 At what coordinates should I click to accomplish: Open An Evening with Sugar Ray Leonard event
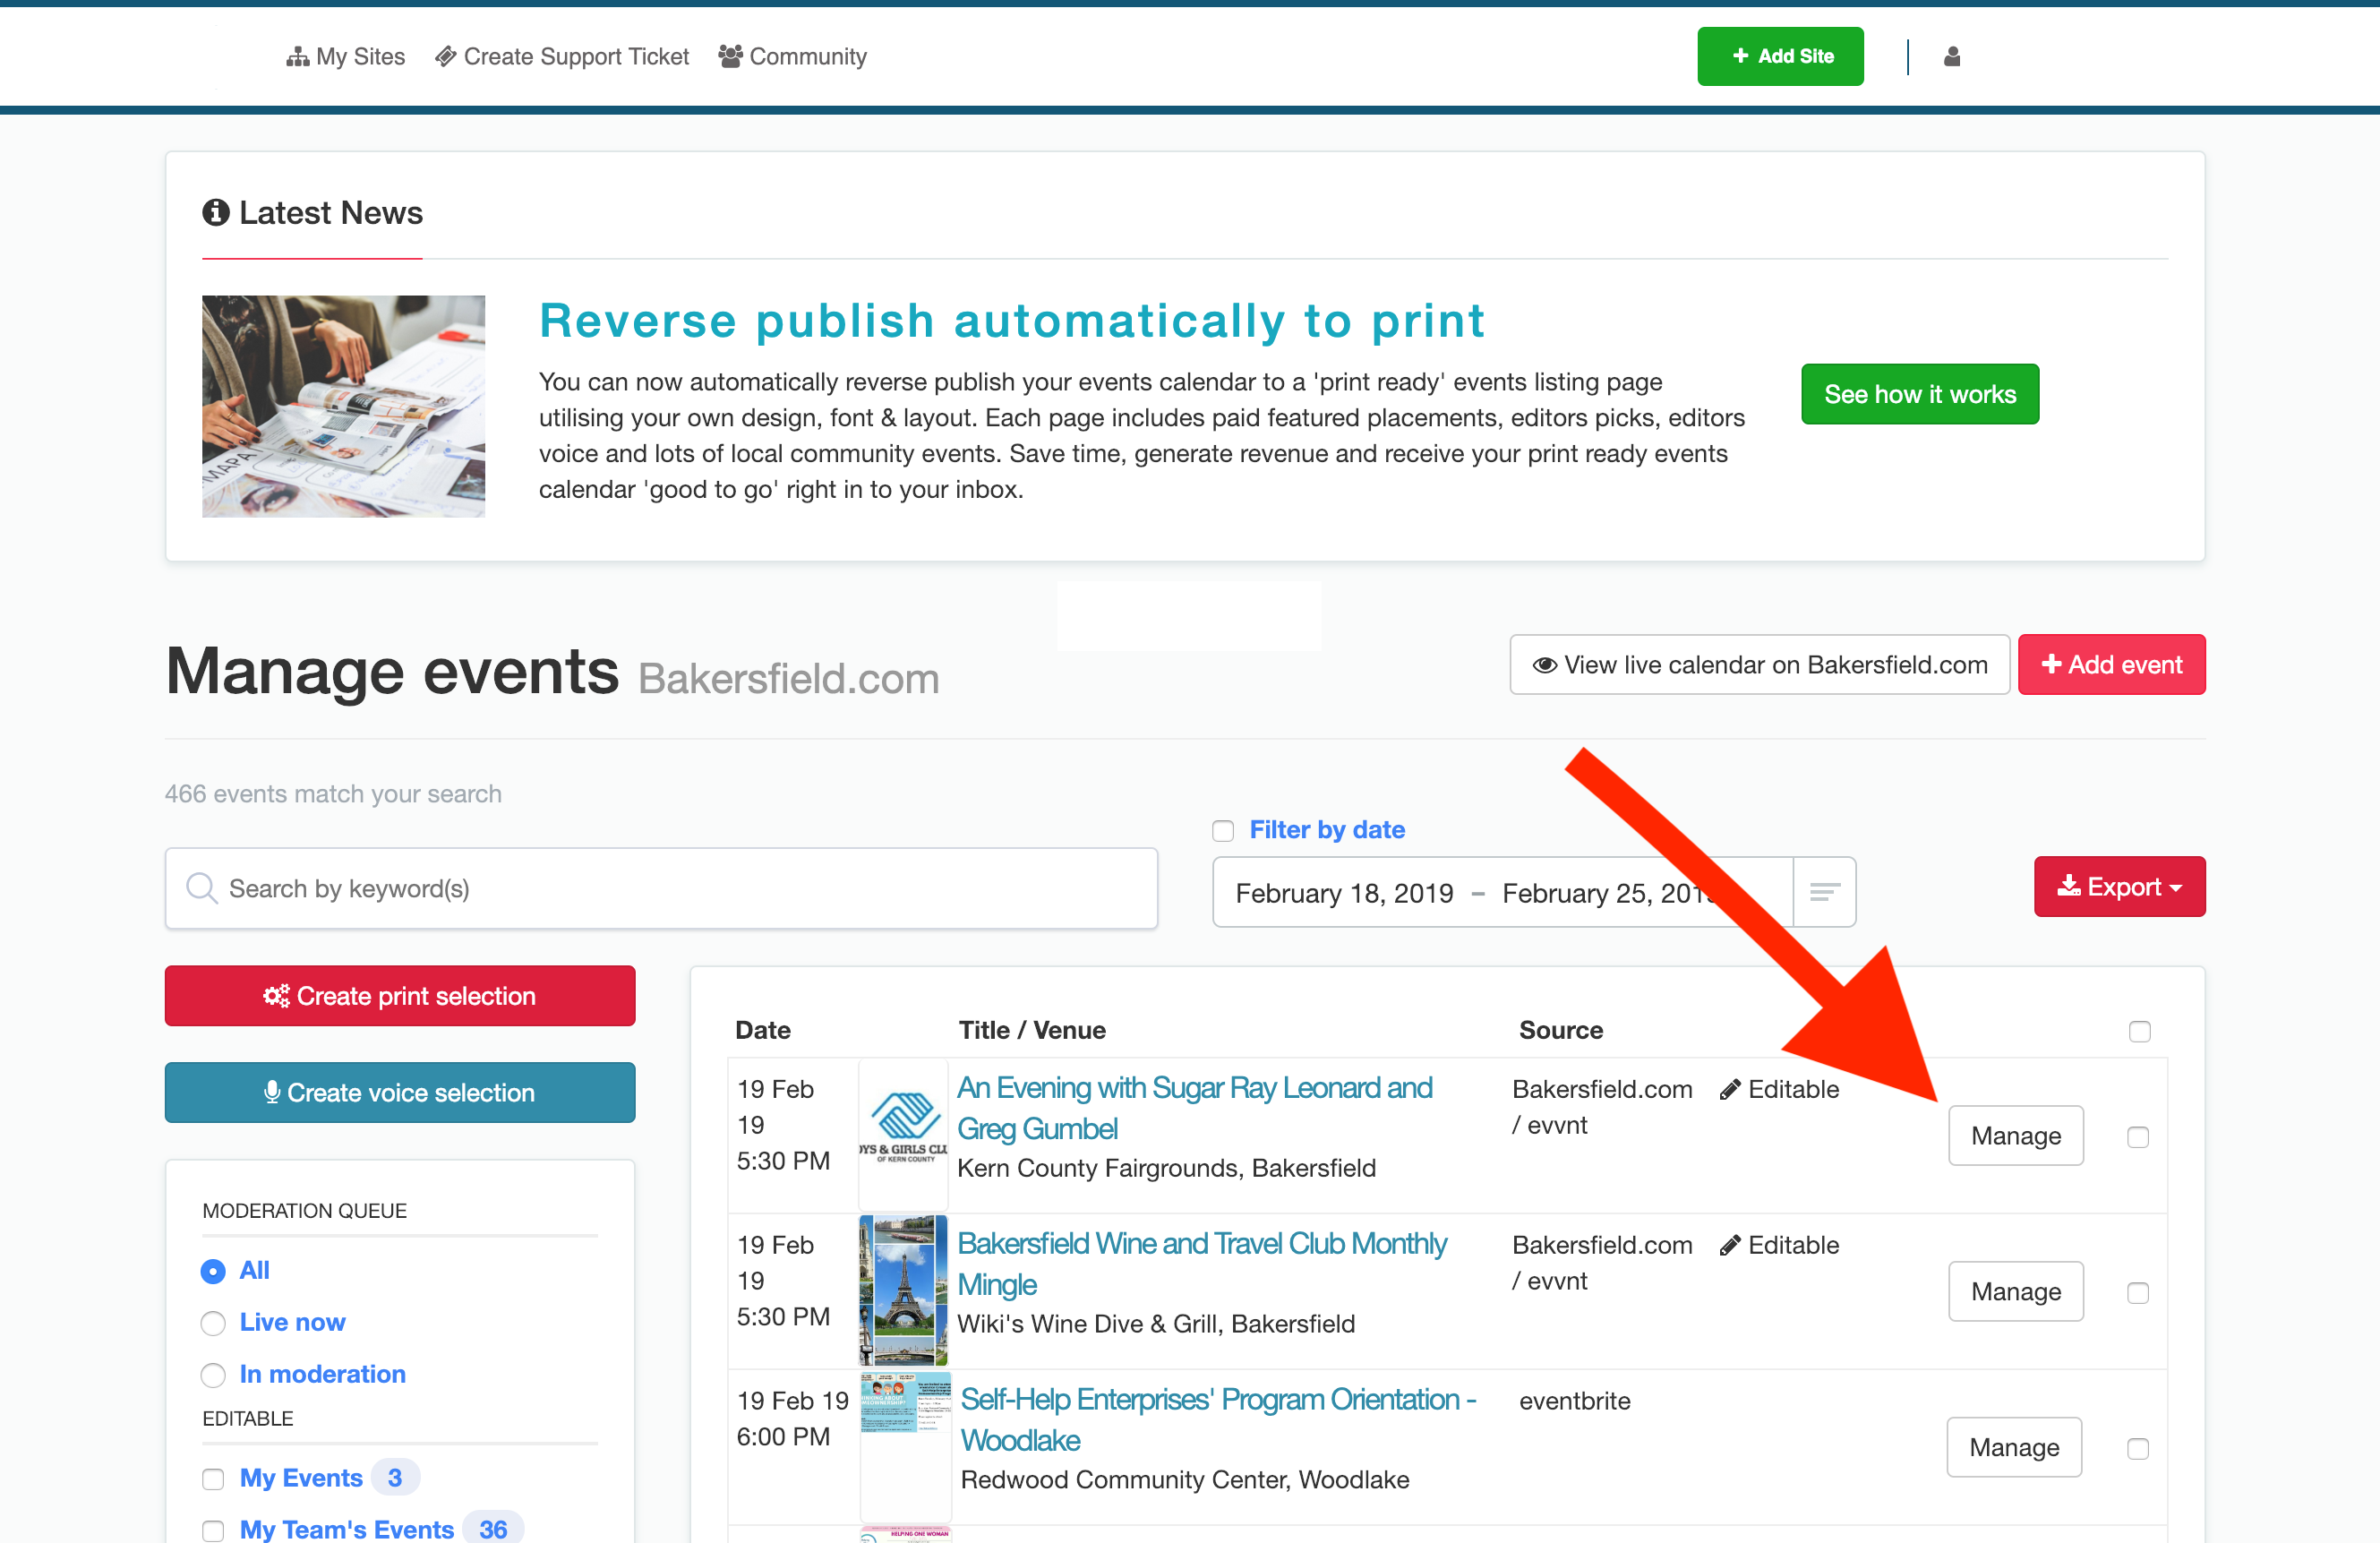tap(1194, 1108)
